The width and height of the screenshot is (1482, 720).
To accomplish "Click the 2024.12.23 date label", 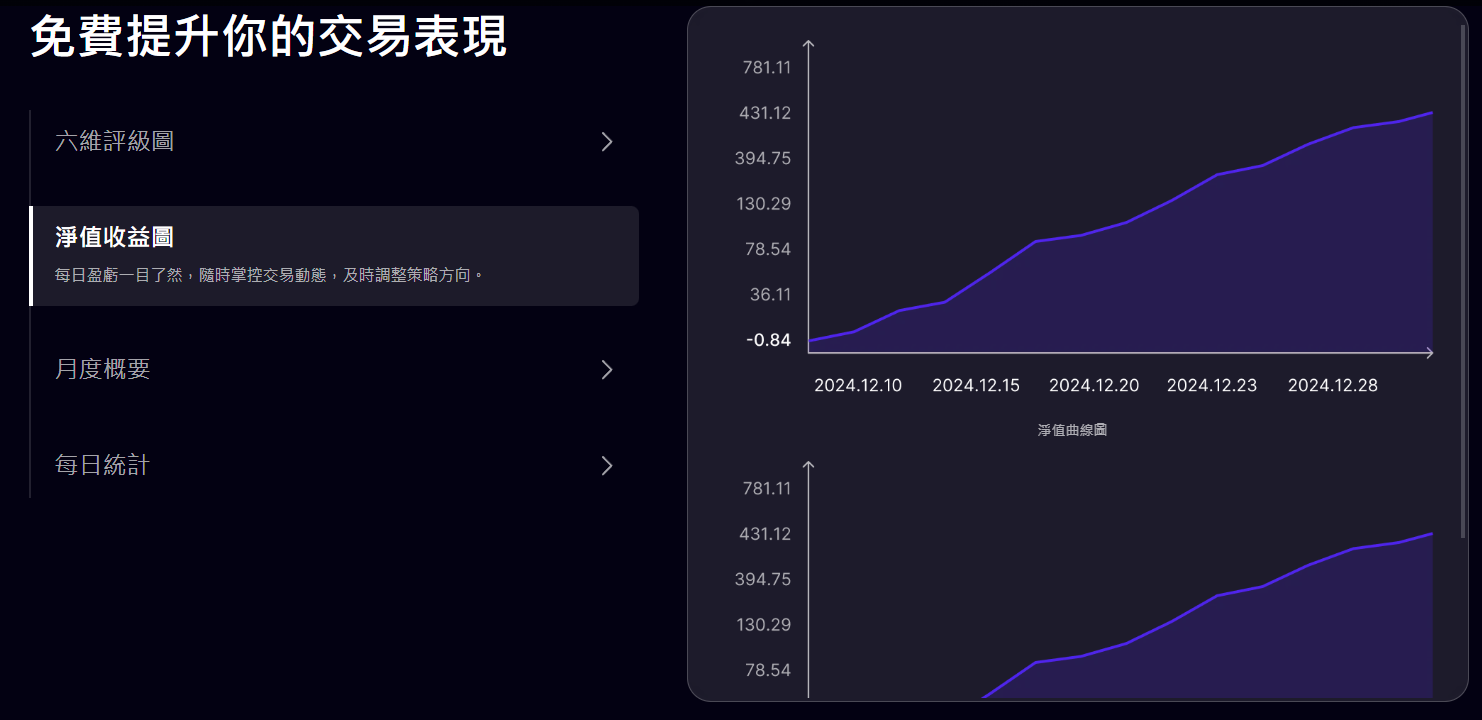I will pos(1212,385).
